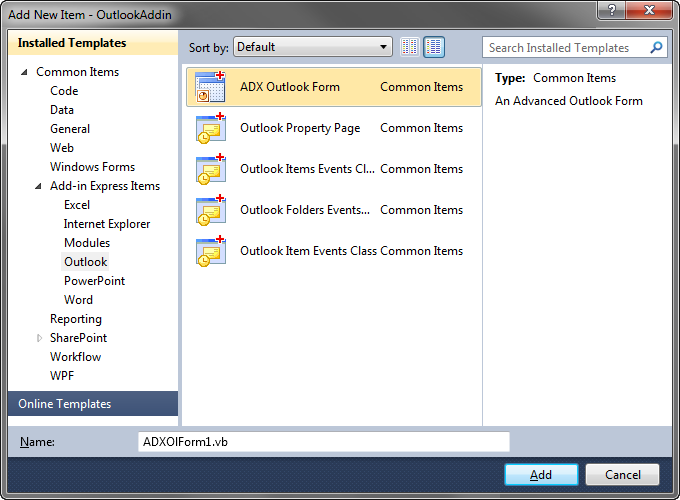Select the PowerPoint category
680x500 pixels.
pyautogui.click(x=95, y=281)
